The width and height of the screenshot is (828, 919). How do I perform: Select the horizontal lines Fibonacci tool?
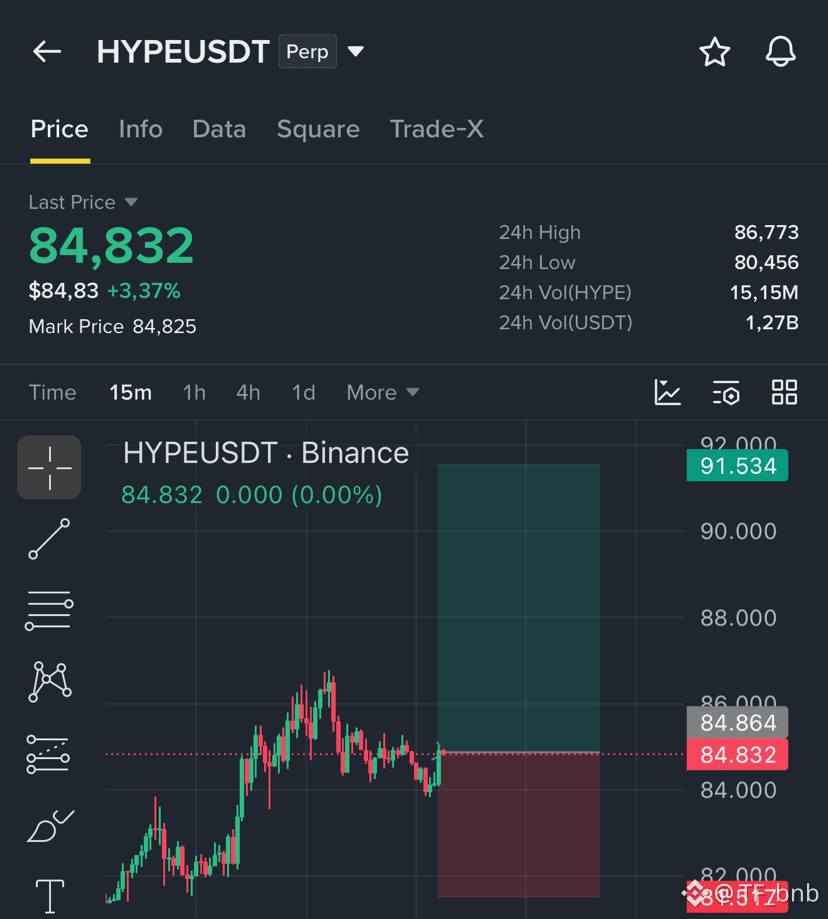coord(49,611)
